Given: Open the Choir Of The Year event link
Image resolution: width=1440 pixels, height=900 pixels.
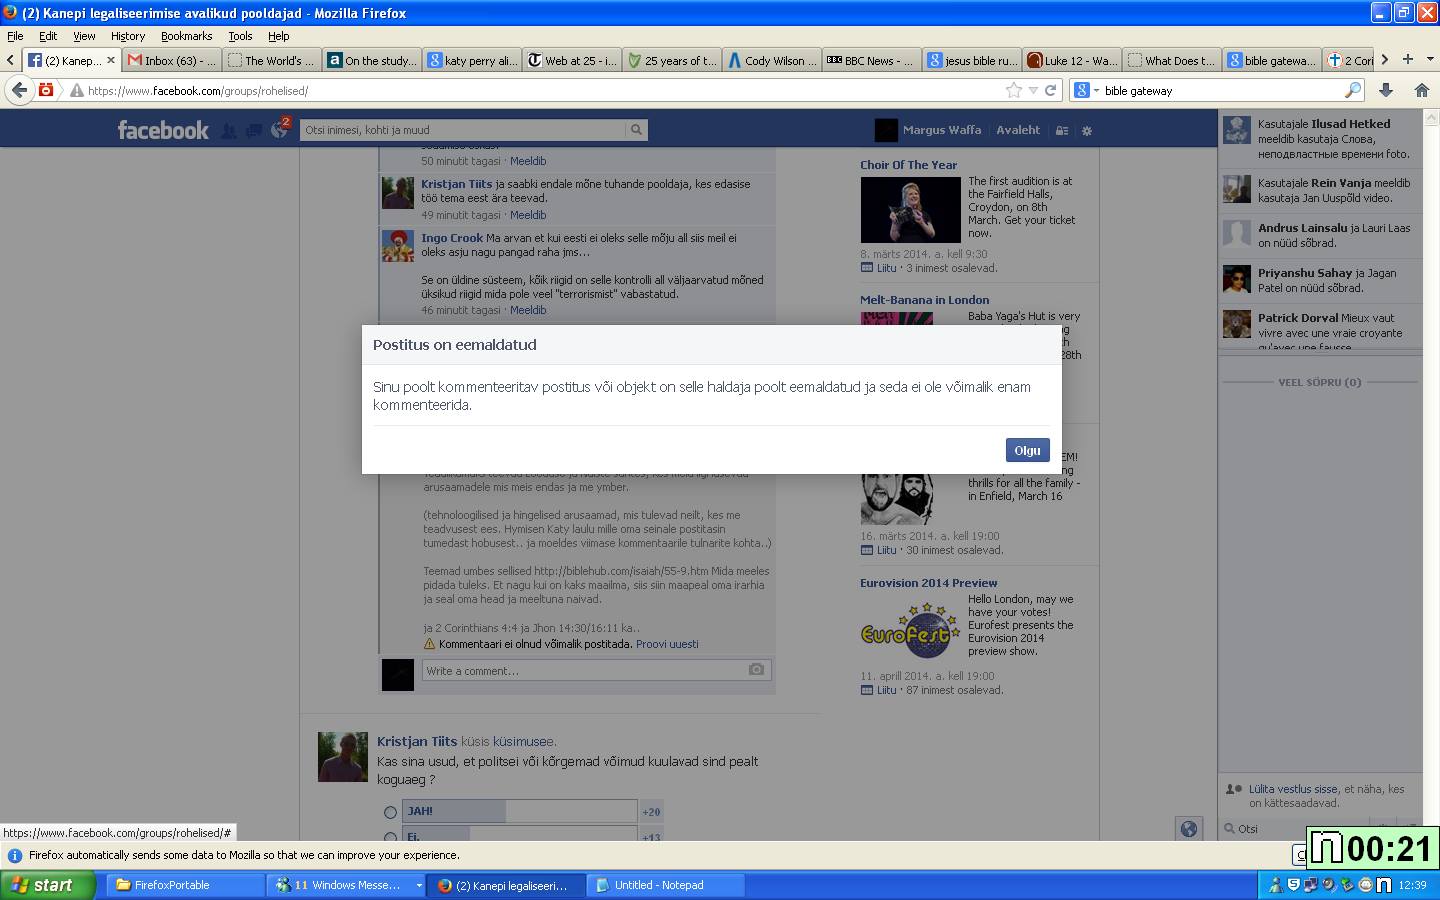Looking at the screenshot, I should [x=908, y=165].
